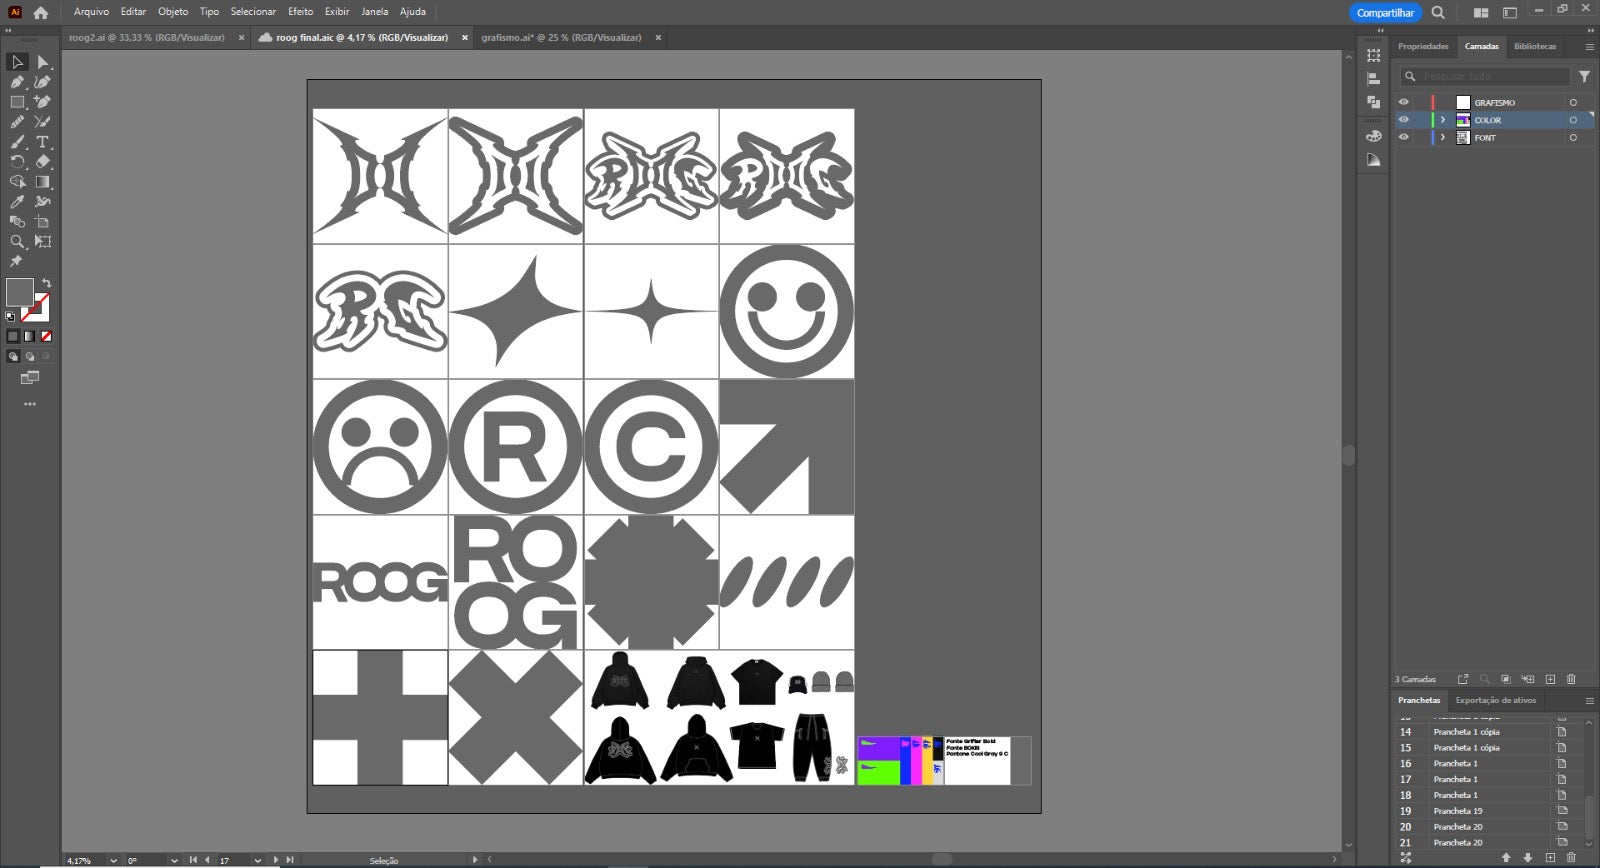Expand the FONT layer contents
This screenshot has width=1600, height=868.
tap(1442, 138)
